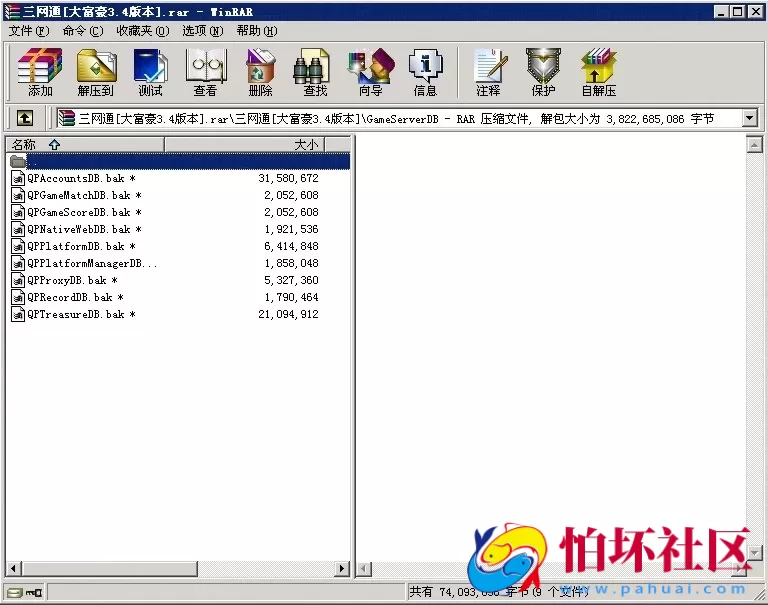This screenshot has width=768, height=605.
Task: Click the 添加 (Add) toolbar icon
Action: (40, 72)
